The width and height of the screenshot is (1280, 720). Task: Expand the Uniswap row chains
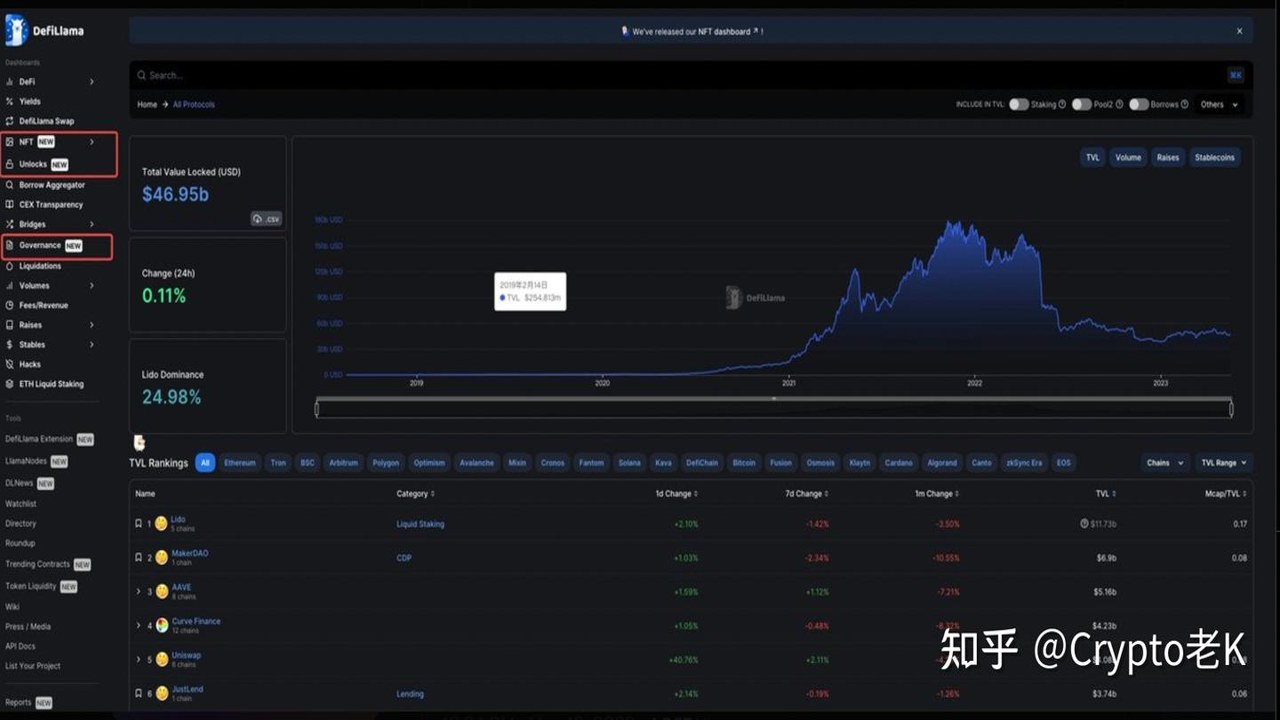139,659
